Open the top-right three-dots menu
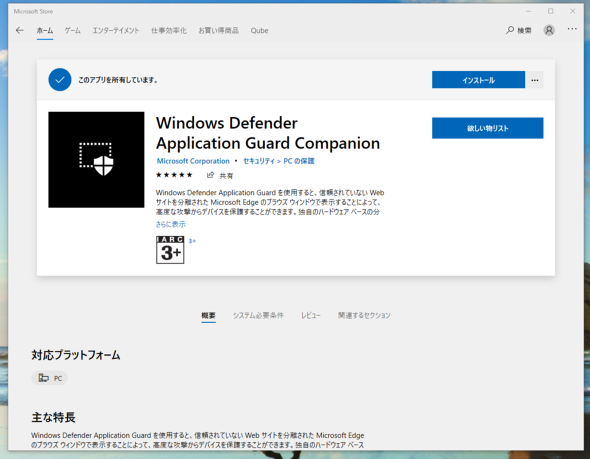Screen dimensions: 590x459 (x=572, y=29)
